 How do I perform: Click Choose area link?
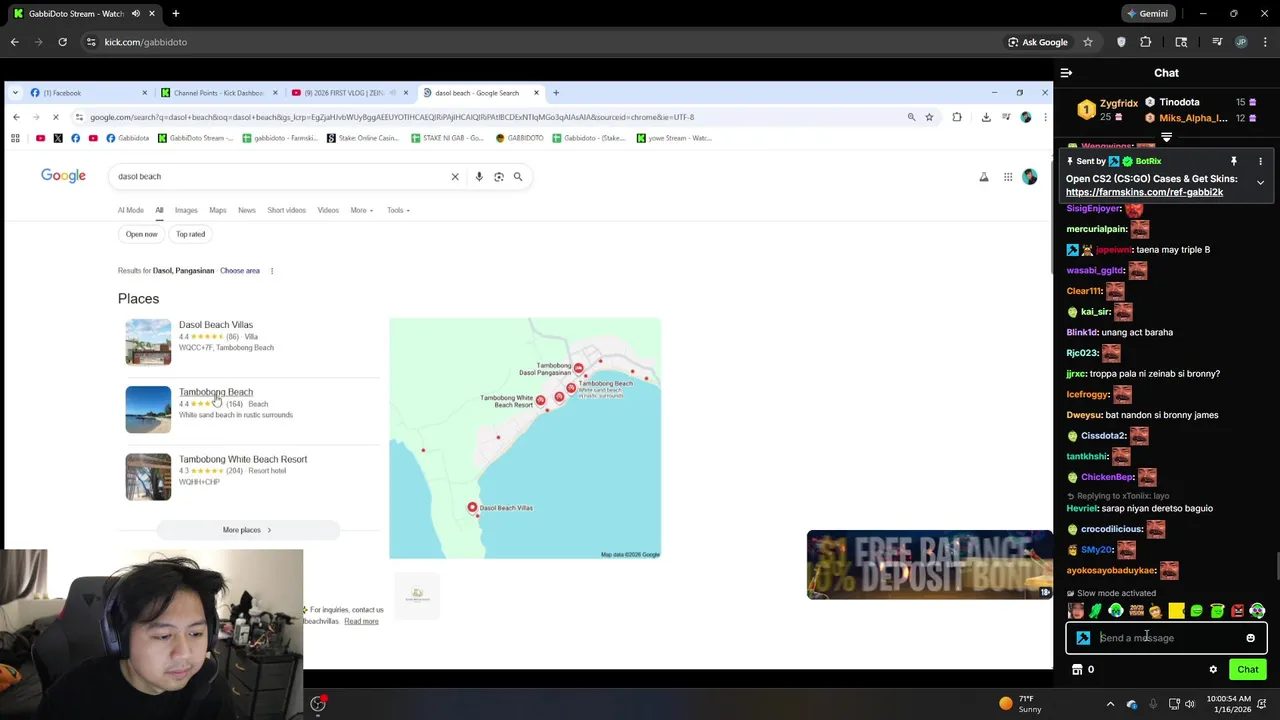(240, 271)
